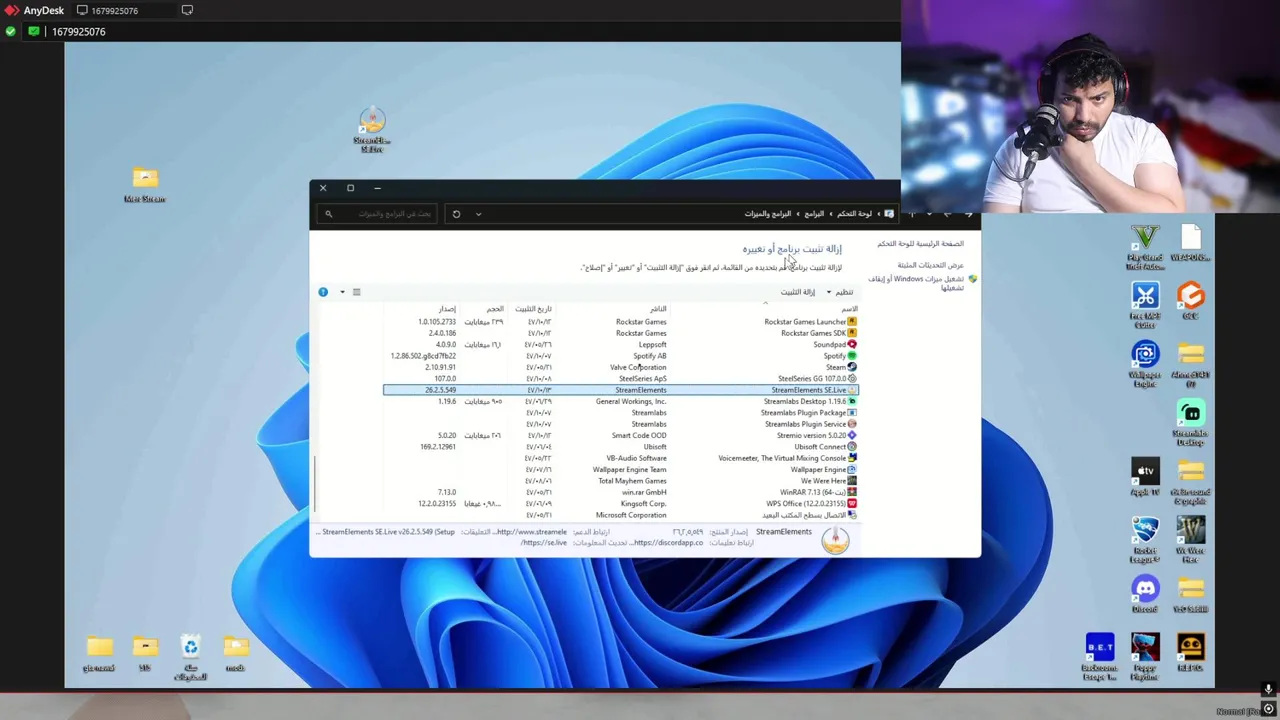Image resolution: width=1280 pixels, height=720 pixels.
Task: Select the Wallpaper Engine list row
Action: [x=620, y=470]
